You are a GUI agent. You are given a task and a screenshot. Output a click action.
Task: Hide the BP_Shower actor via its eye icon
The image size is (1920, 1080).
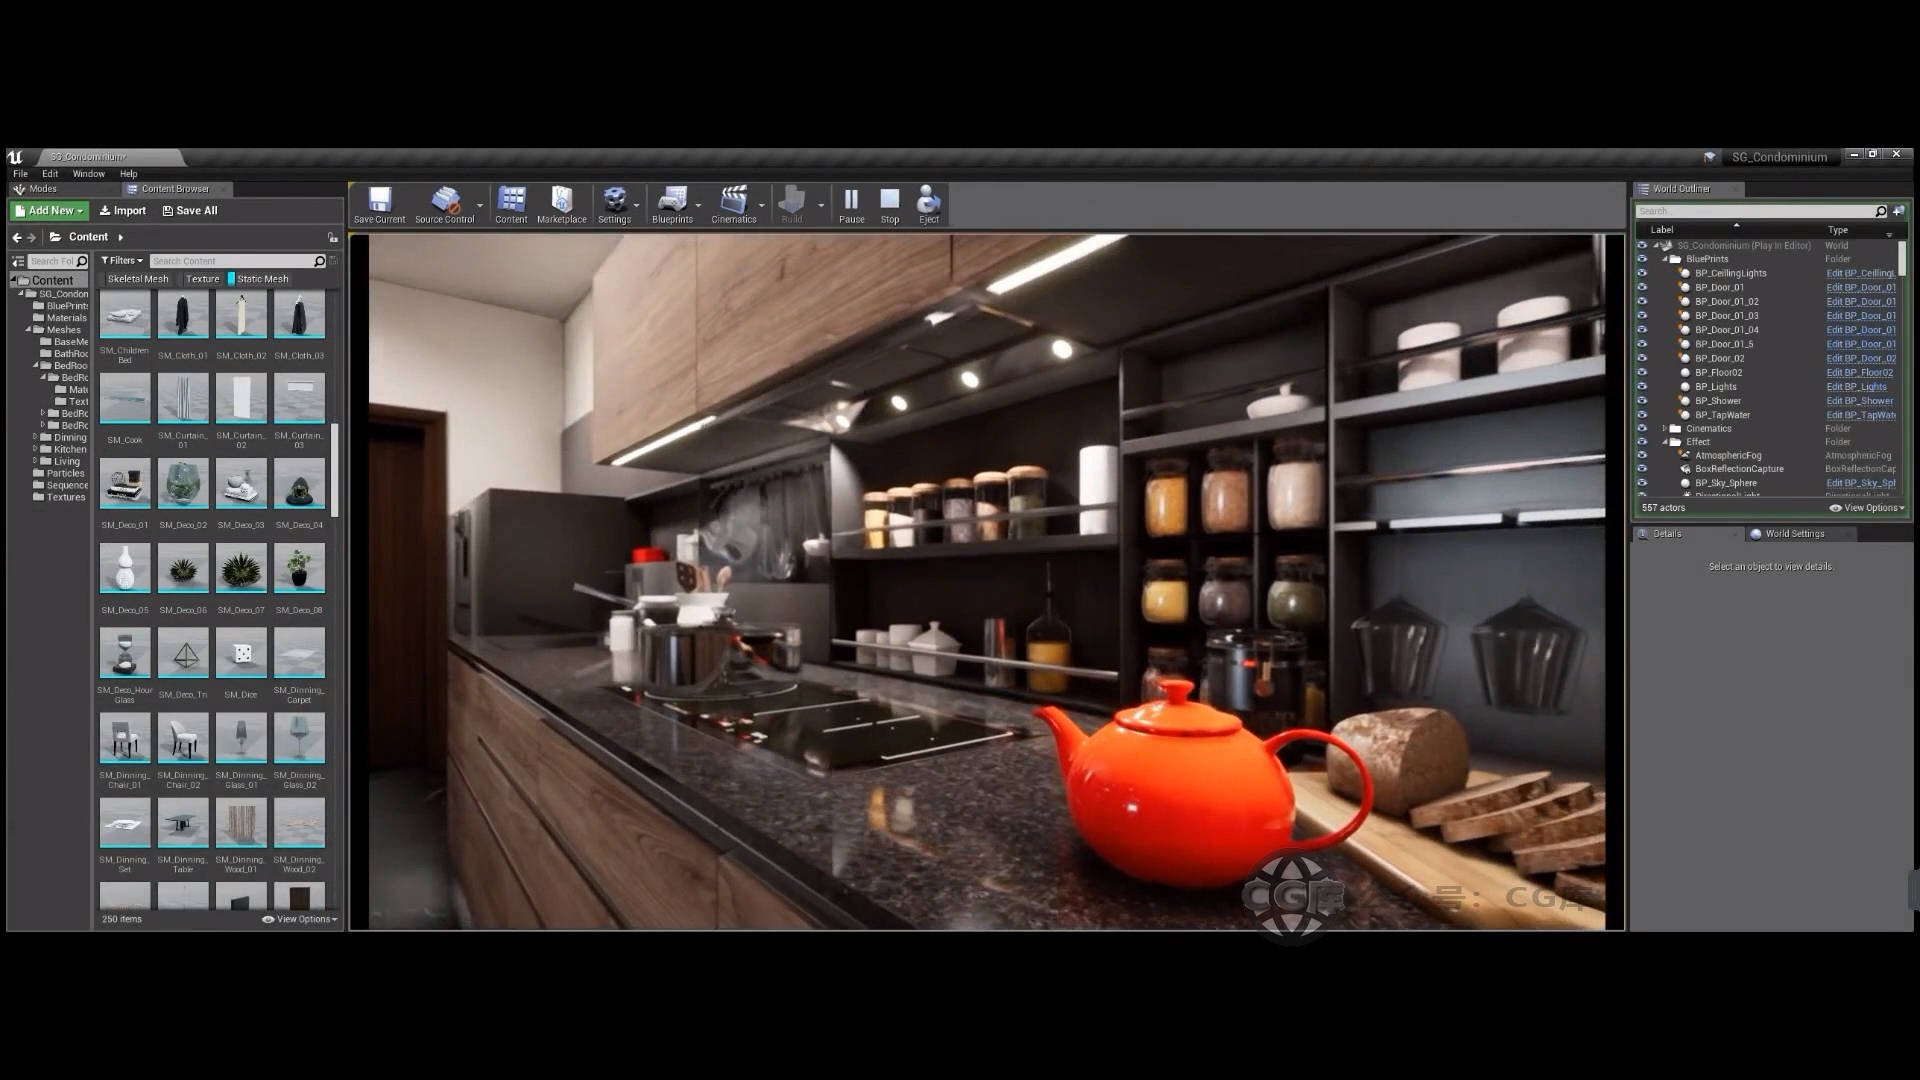tap(1642, 401)
